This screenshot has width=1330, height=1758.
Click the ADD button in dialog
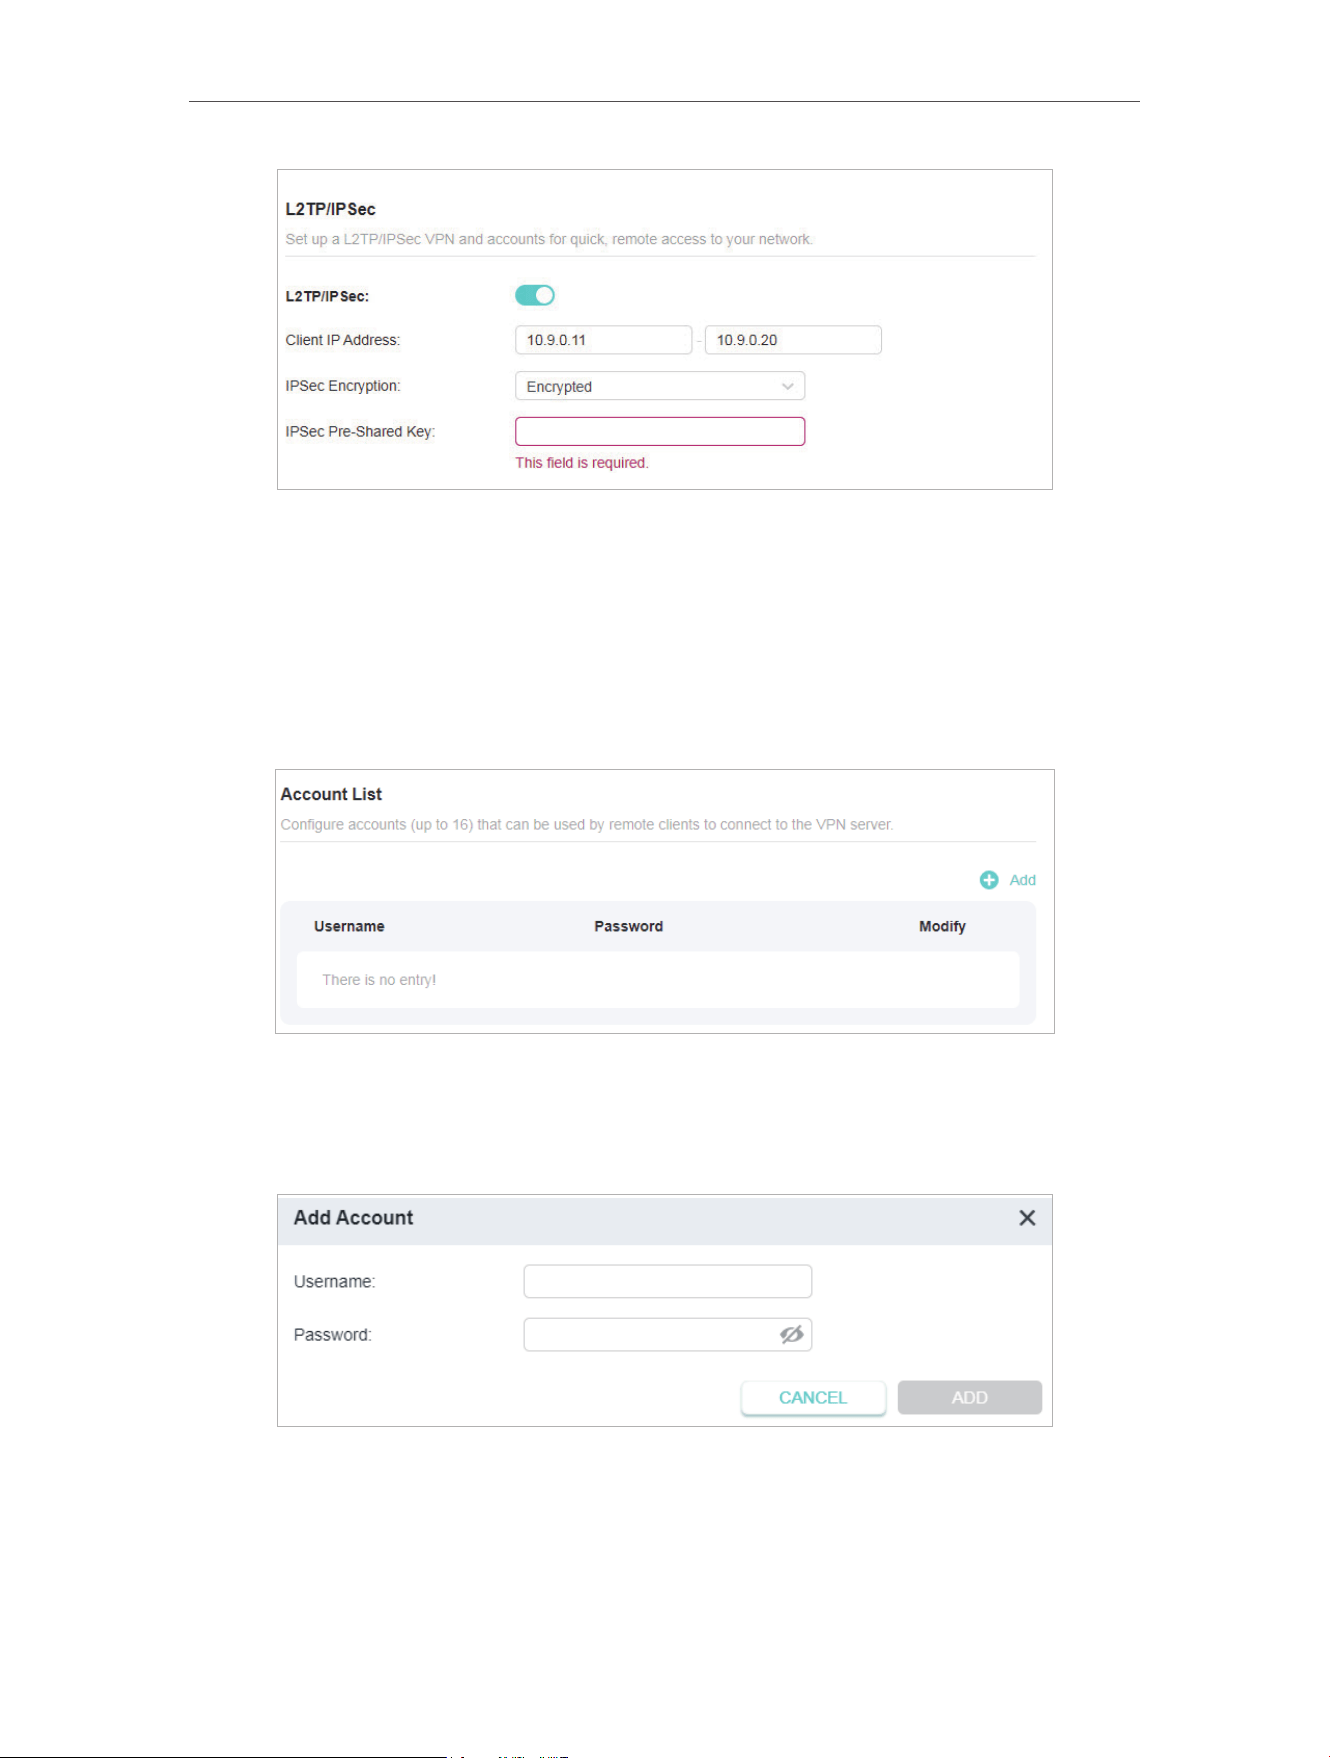[970, 1397]
